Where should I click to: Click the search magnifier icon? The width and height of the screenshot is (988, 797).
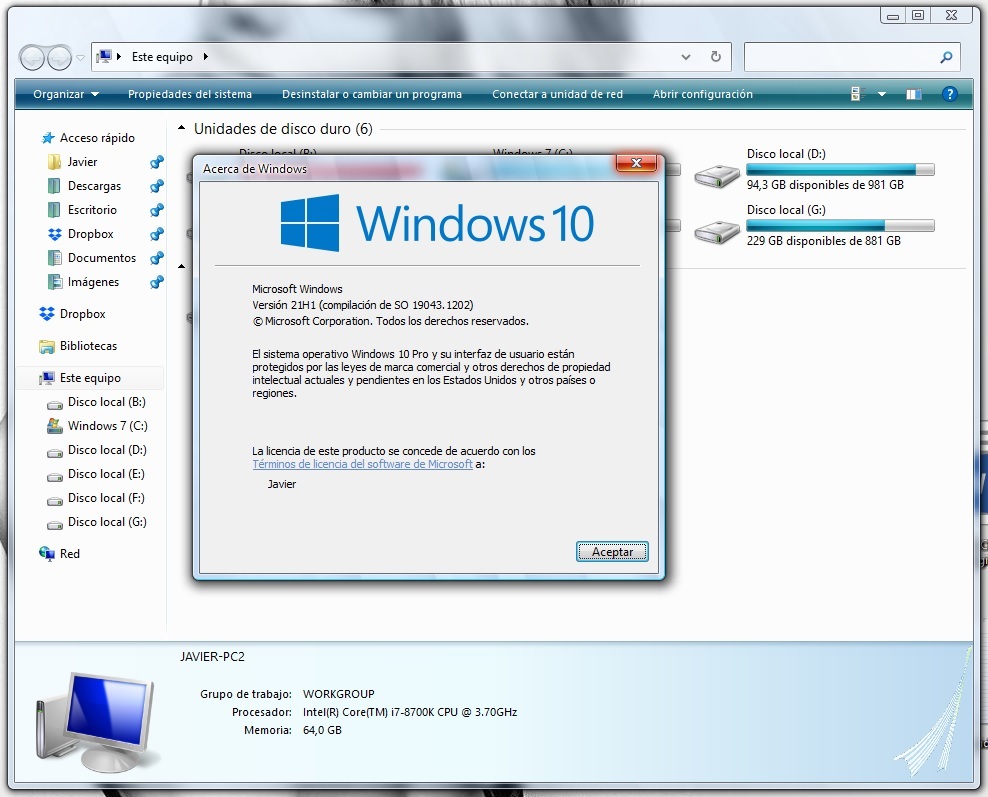[x=946, y=57]
